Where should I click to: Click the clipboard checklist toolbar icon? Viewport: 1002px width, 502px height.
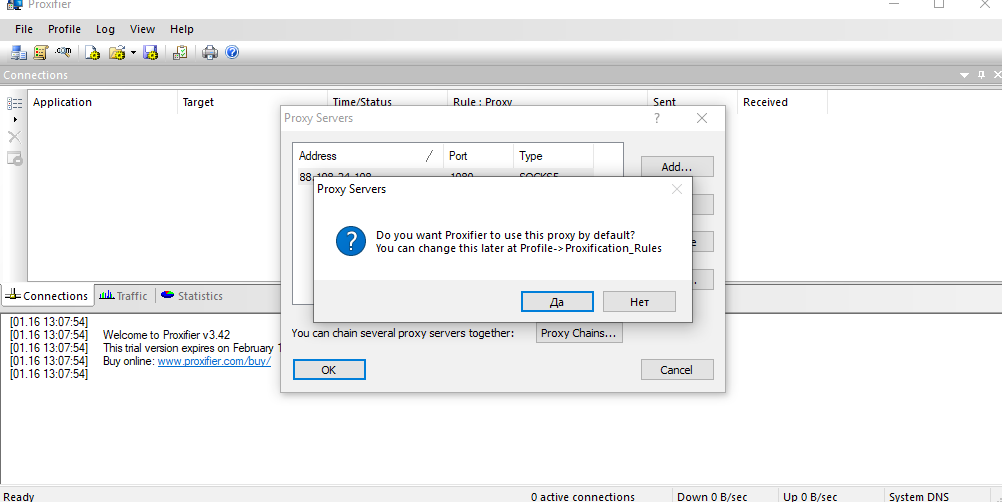pos(180,52)
